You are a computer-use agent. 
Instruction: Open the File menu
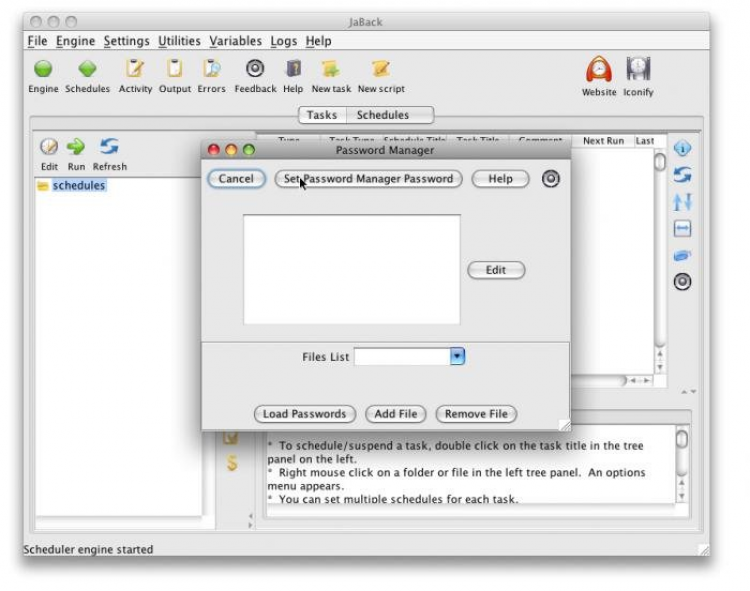click(x=37, y=41)
